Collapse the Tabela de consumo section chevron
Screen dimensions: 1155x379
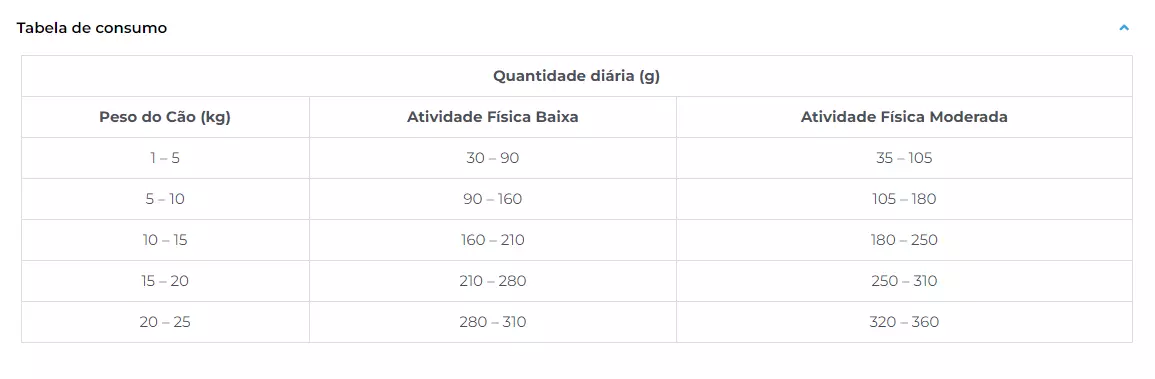pyautogui.click(x=1123, y=28)
